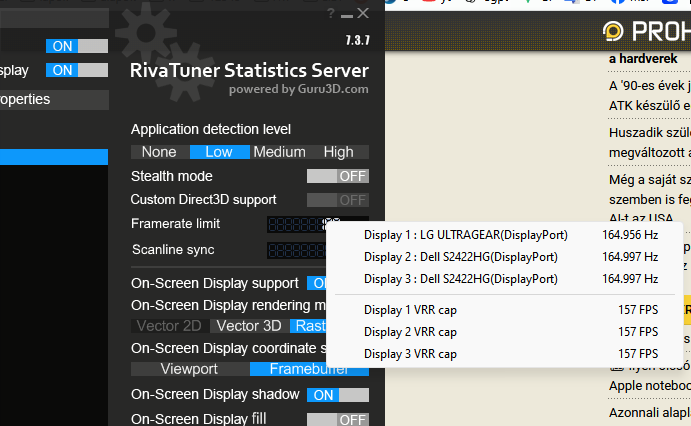The height and width of the screenshot is (426, 691).
Task: Choose Medium application detection level
Action: [x=279, y=152]
